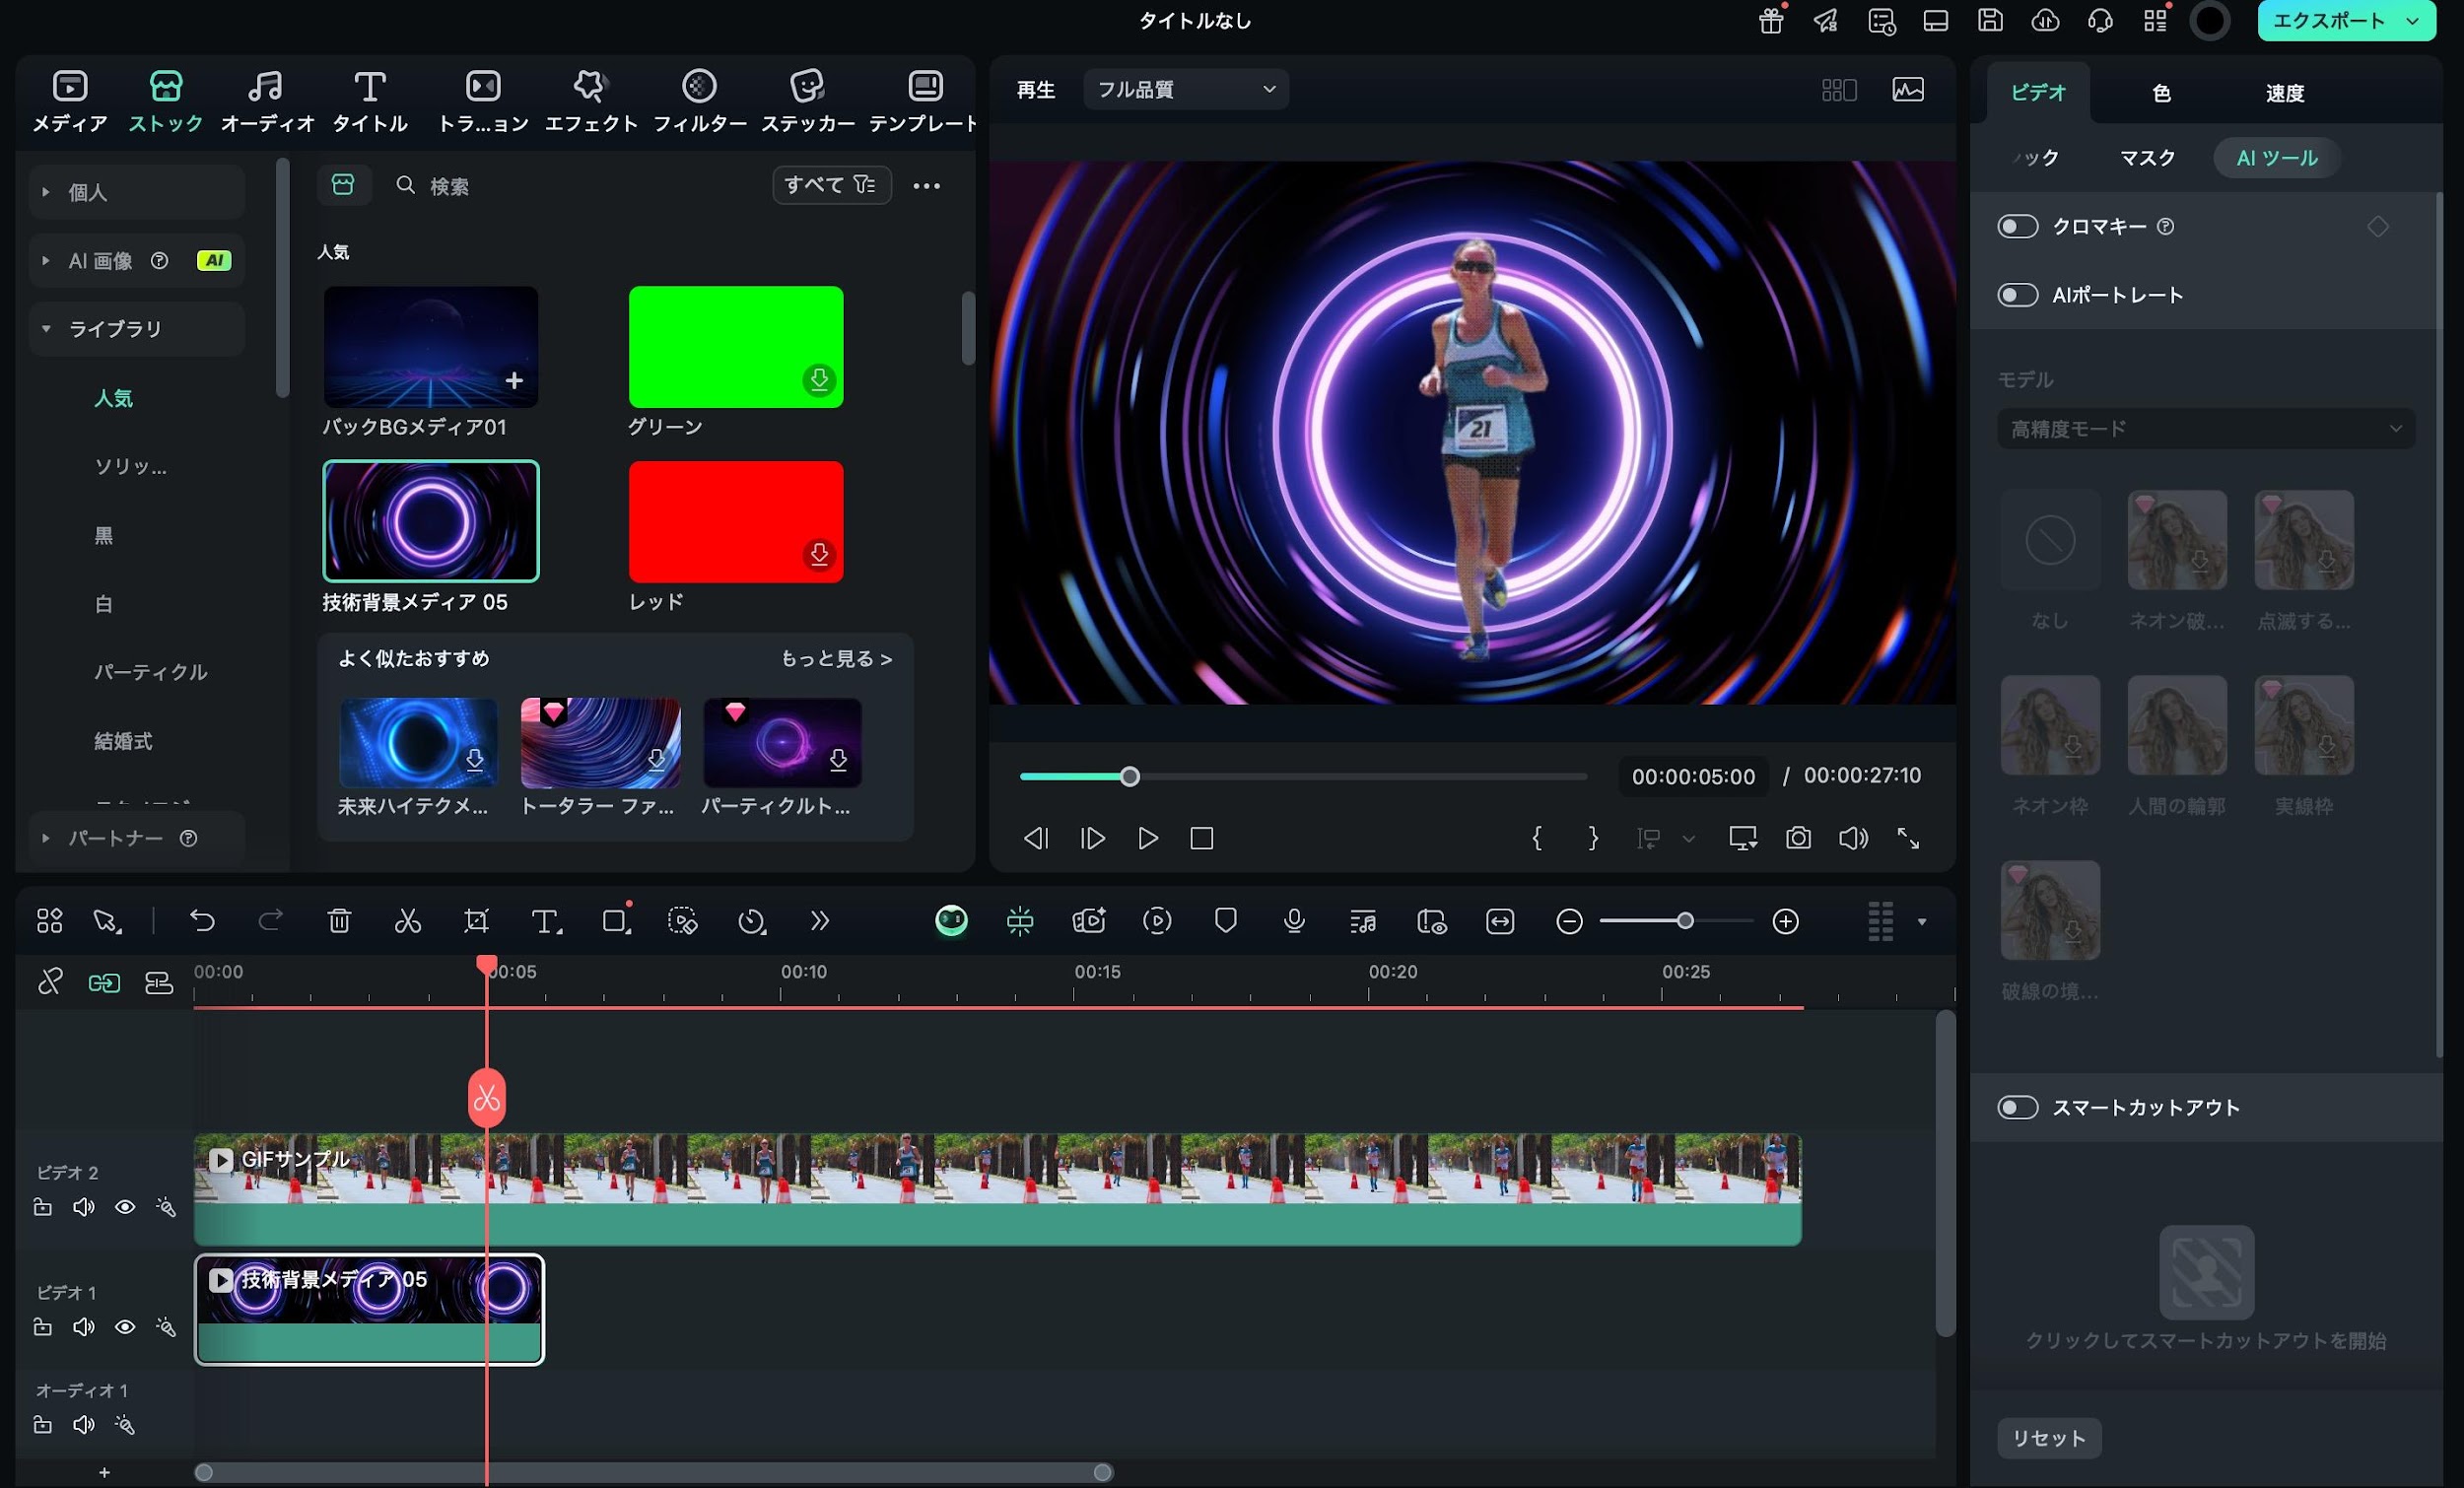Mute the ビデオ 1 track audio

[x=84, y=1327]
